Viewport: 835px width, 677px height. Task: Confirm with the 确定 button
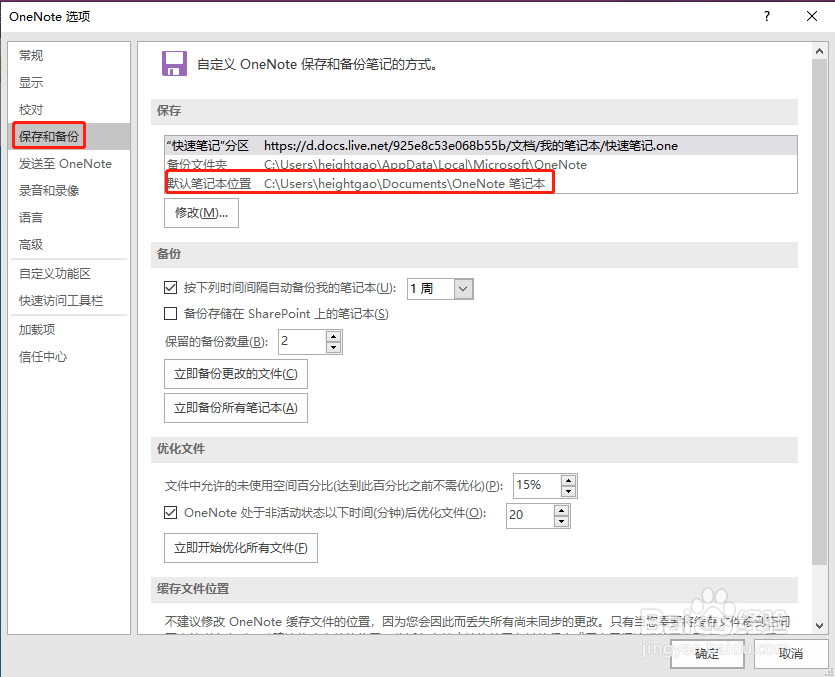click(707, 654)
